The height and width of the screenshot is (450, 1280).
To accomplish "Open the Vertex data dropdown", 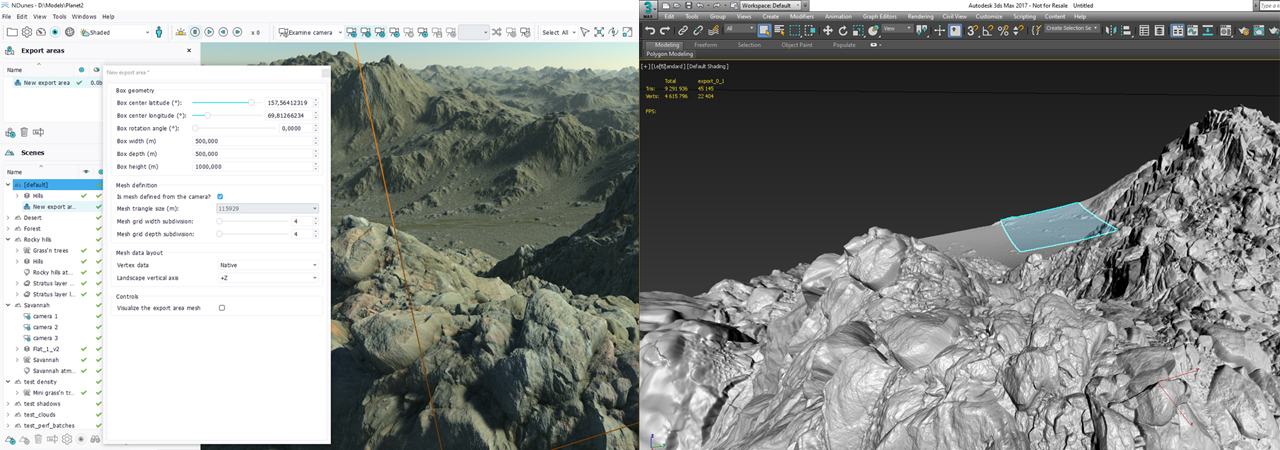I will tap(267, 265).
